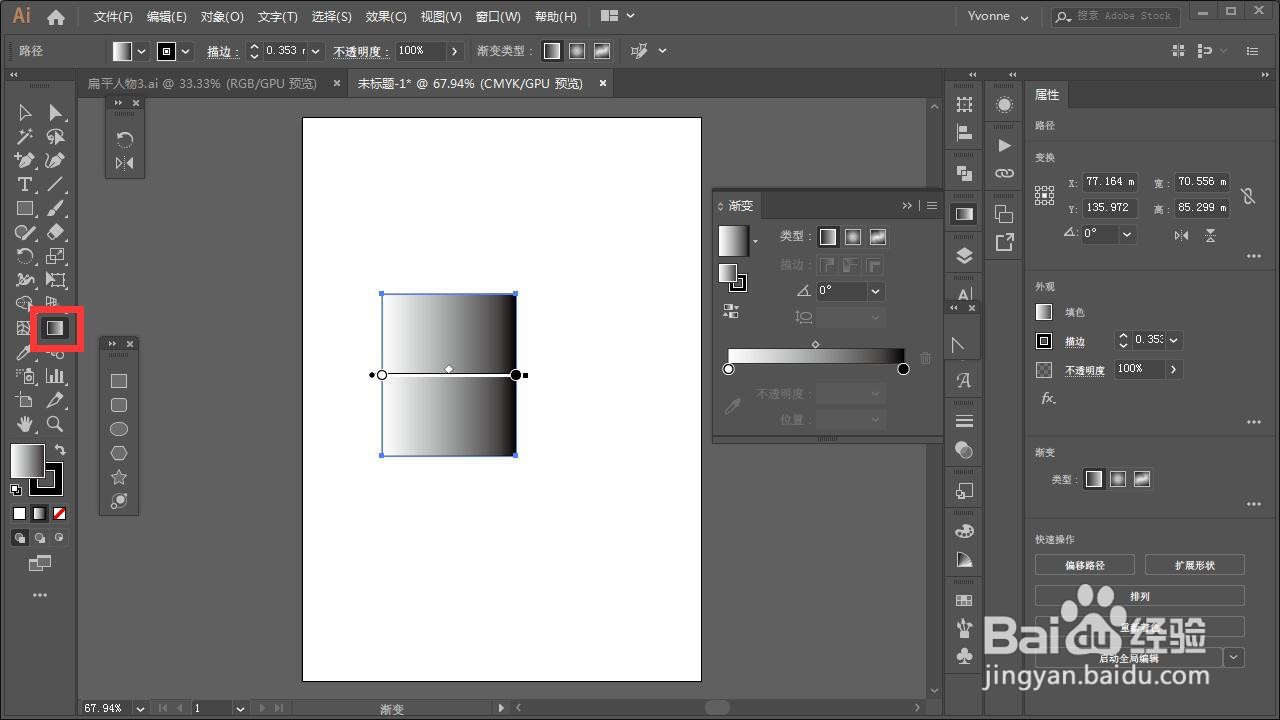
Task: Select the Gradient tool highlighted in the toolbar
Action: pyautogui.click(x=55, y=328)
